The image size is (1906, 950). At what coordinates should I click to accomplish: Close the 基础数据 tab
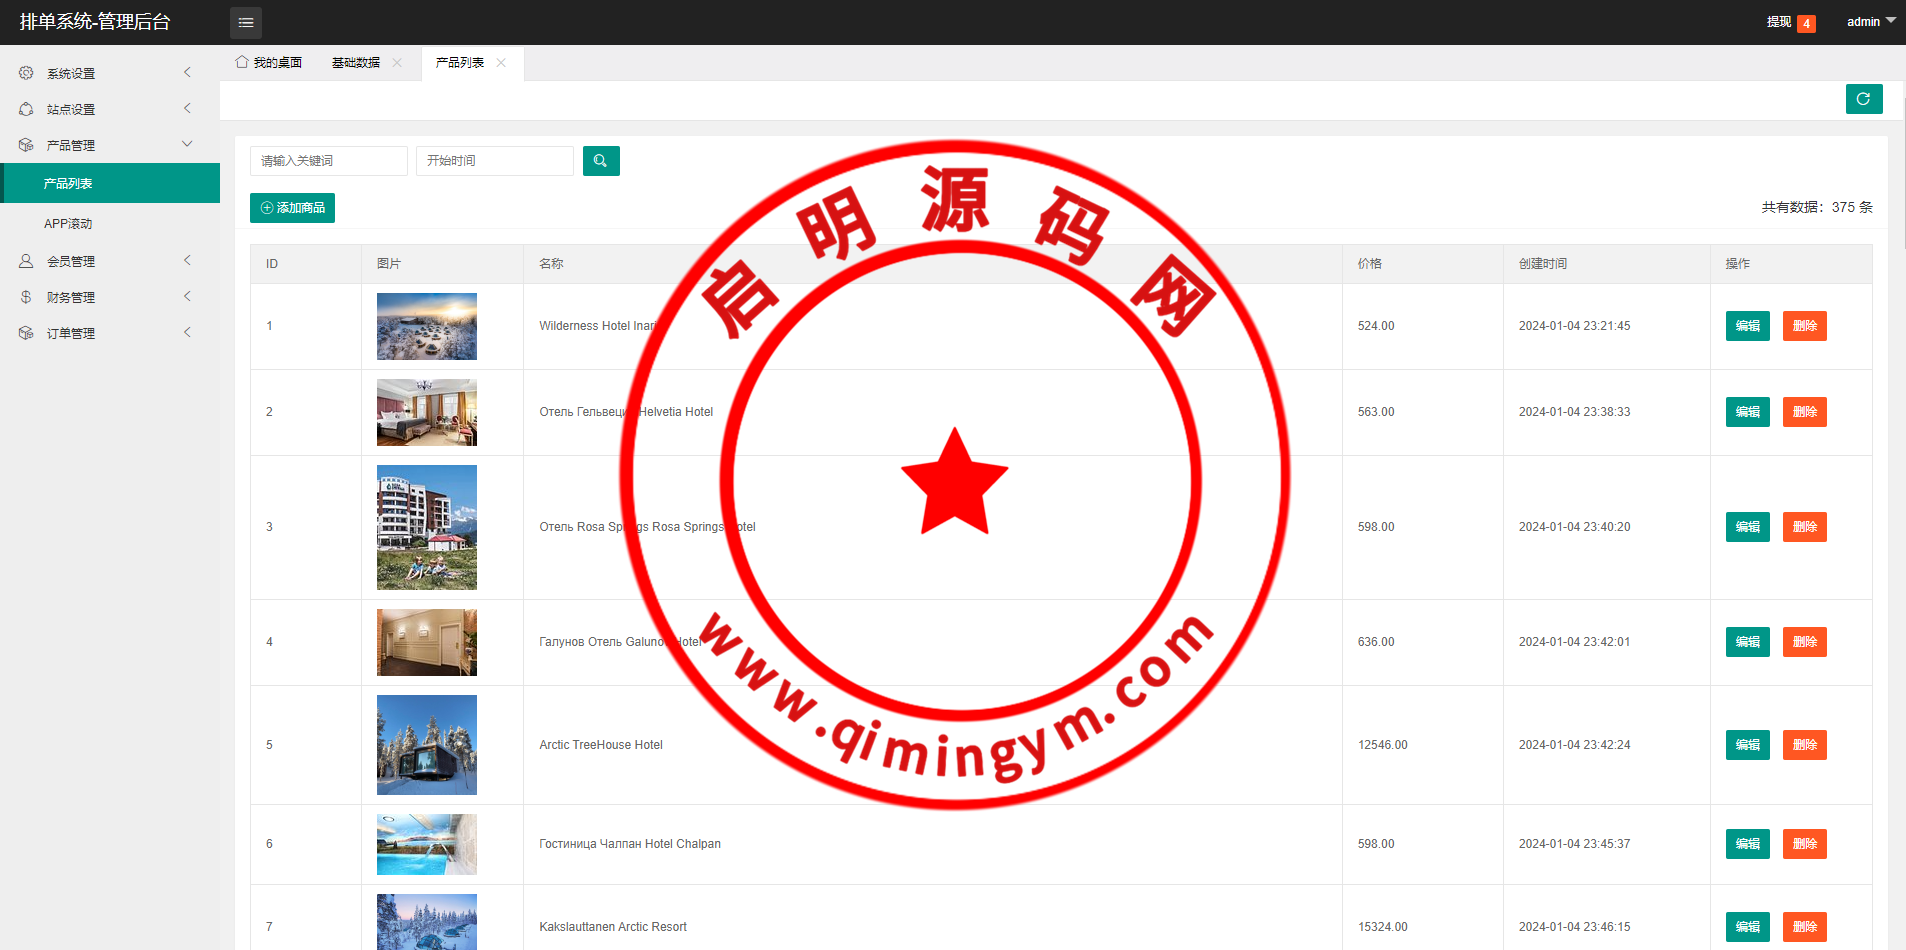point(397,63)
